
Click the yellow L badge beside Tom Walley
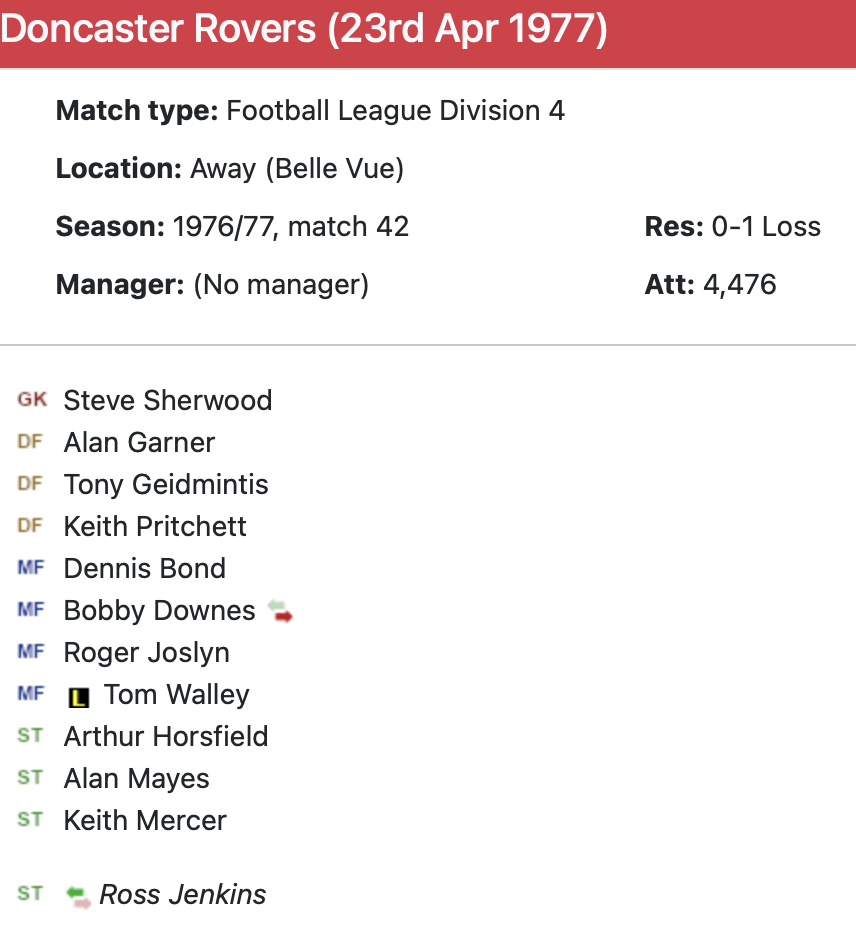coord(79,696)
